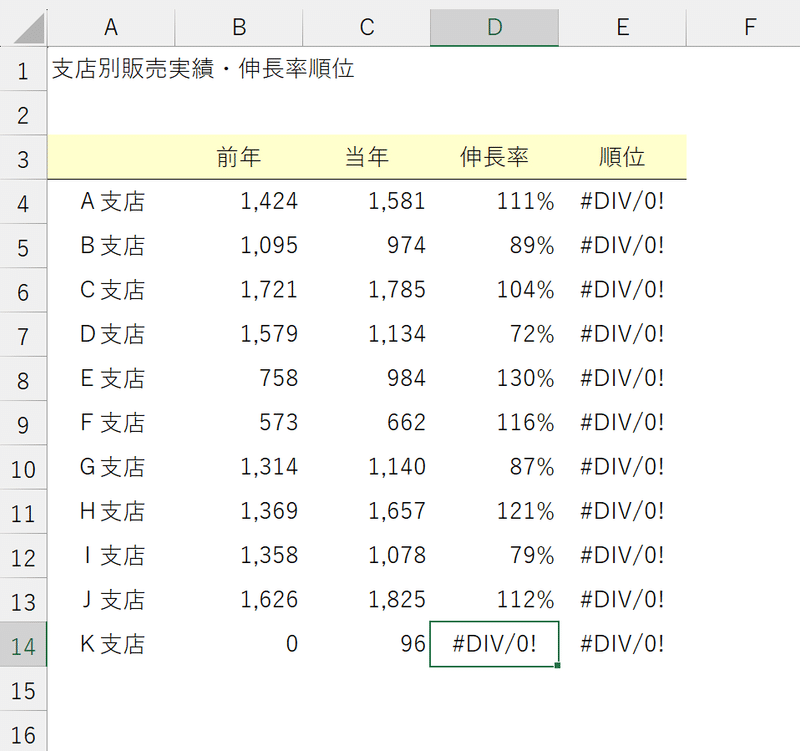Click title cell 支店別販売実績・伸長率順位

click(203, 69)
